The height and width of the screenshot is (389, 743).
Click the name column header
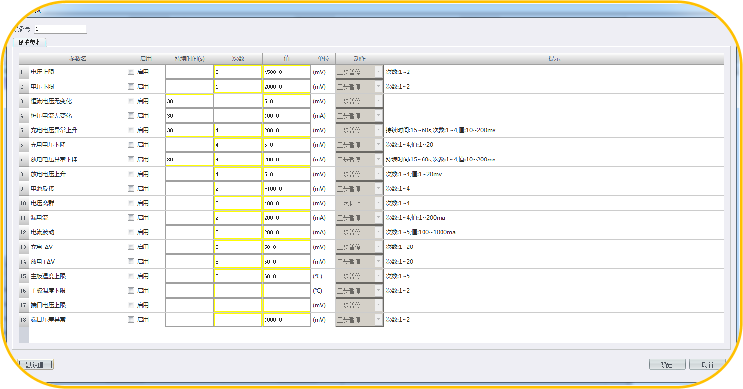coord(78,59)
